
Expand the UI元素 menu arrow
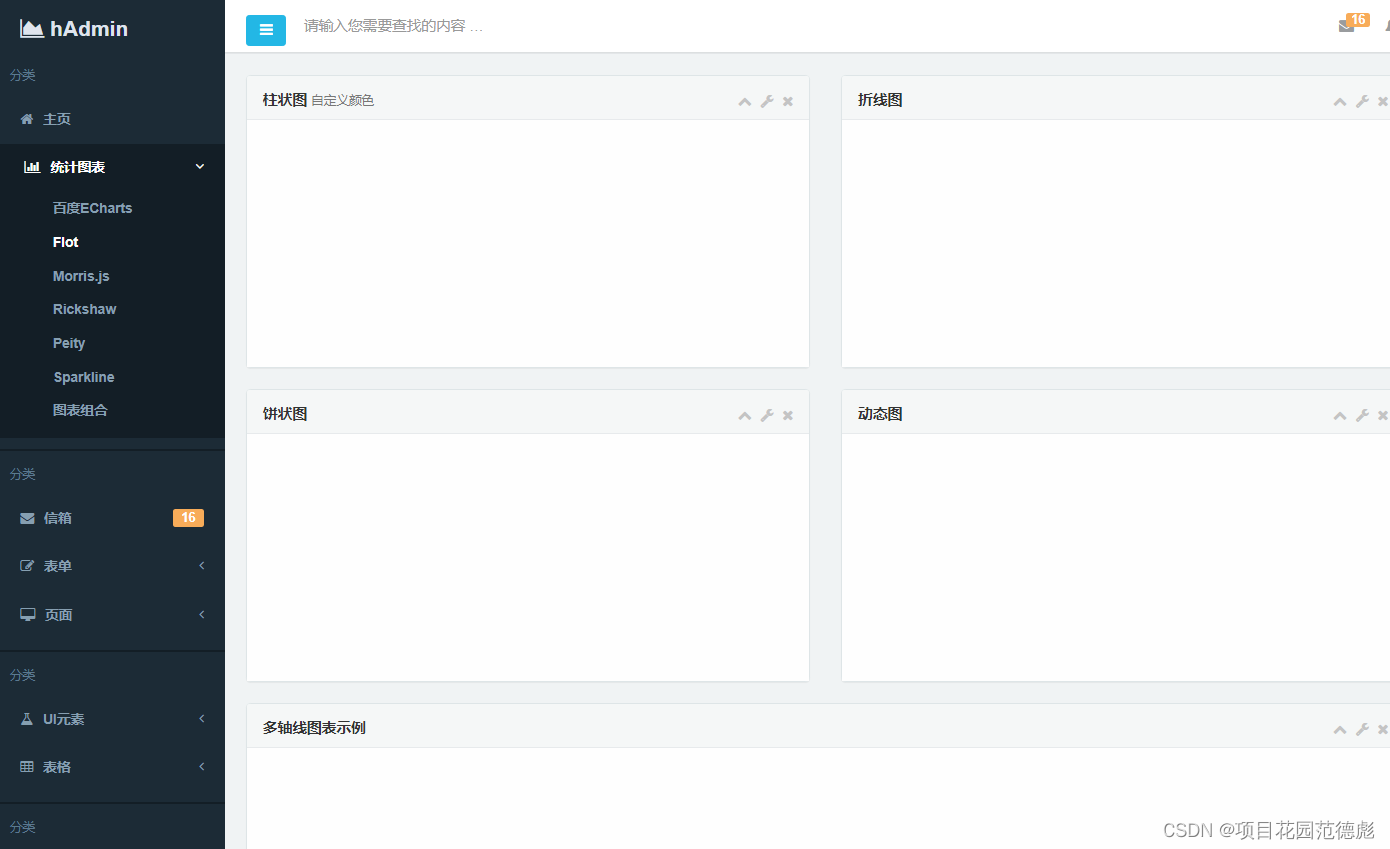[201, 718]
